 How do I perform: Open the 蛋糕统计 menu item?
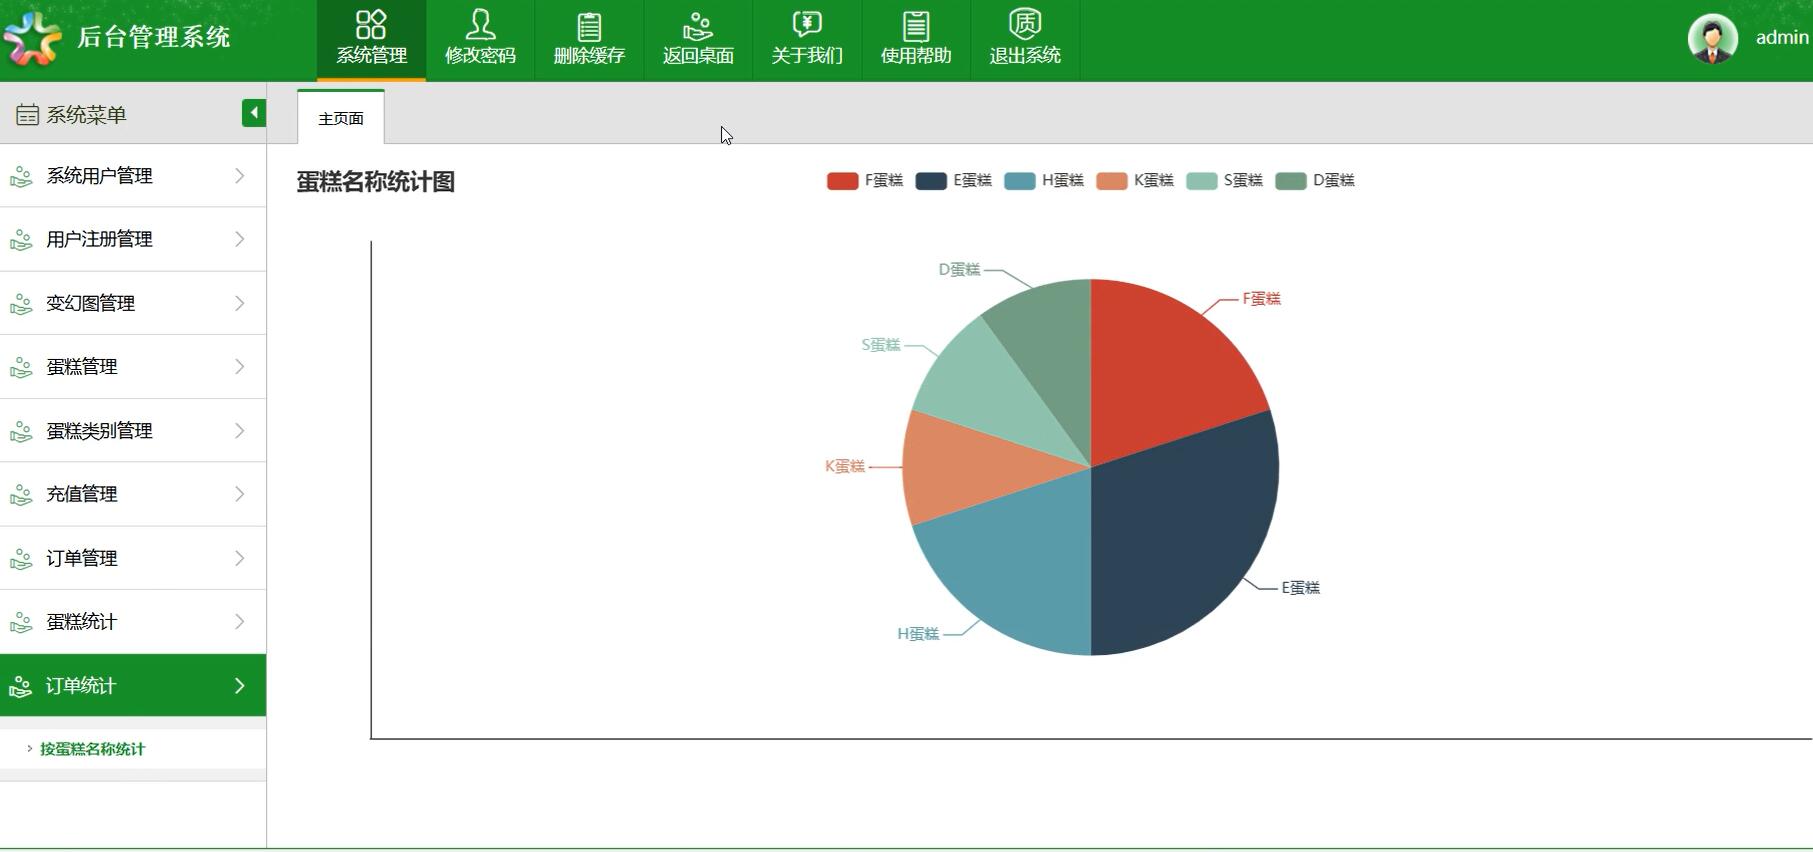132,622
